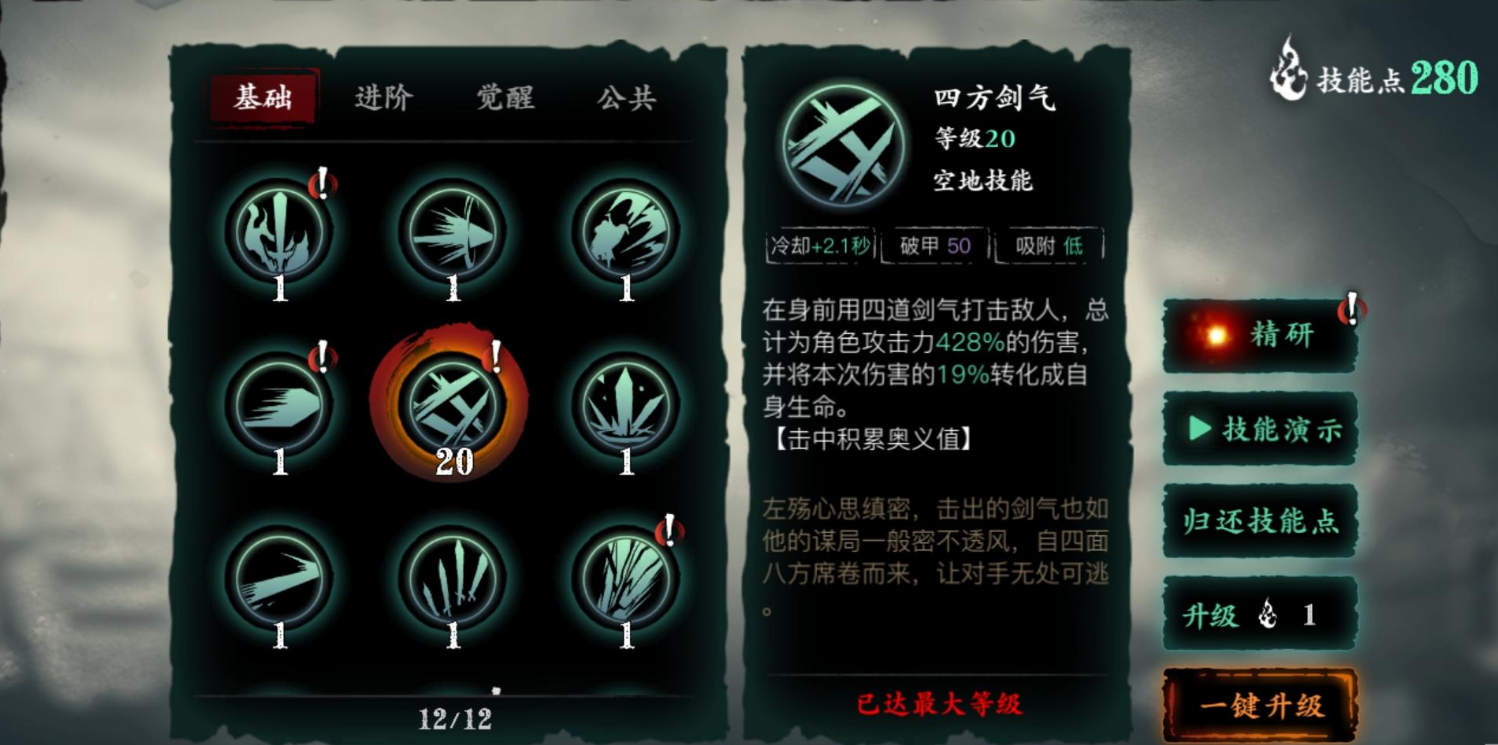Switch to the 进阶 tab

point(384,98)
